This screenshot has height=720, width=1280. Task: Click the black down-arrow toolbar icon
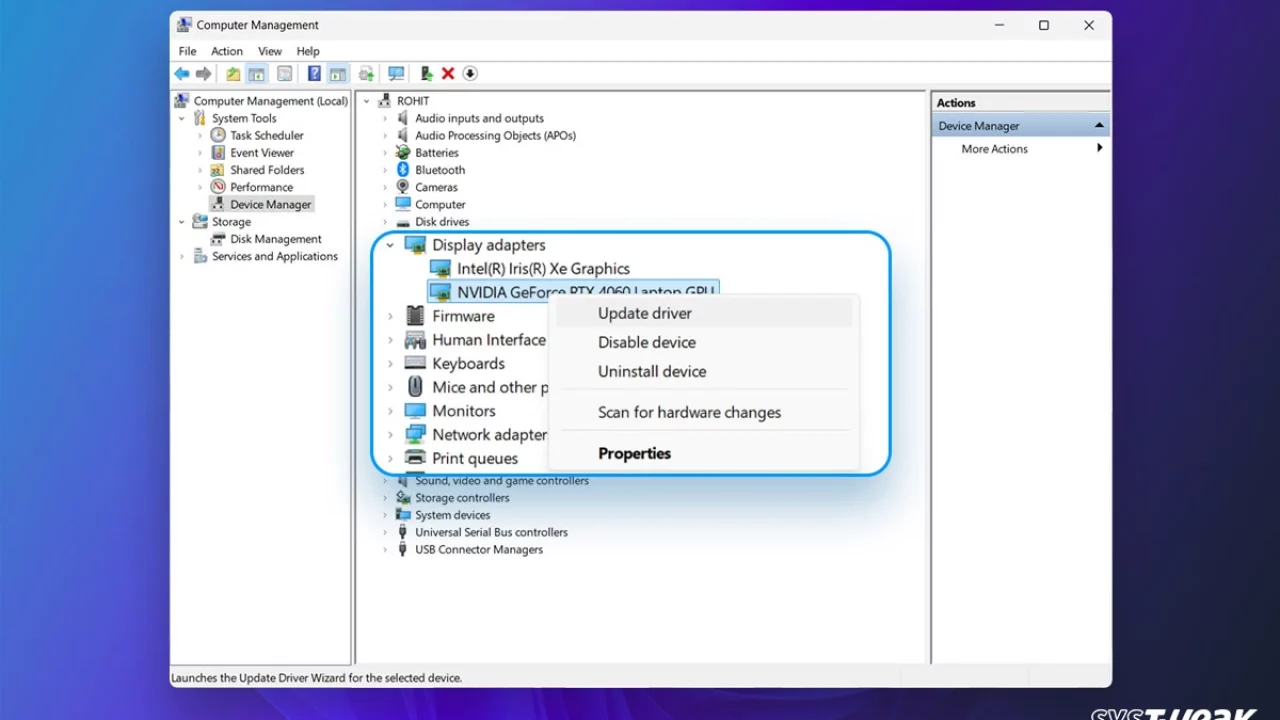point(470,74)
